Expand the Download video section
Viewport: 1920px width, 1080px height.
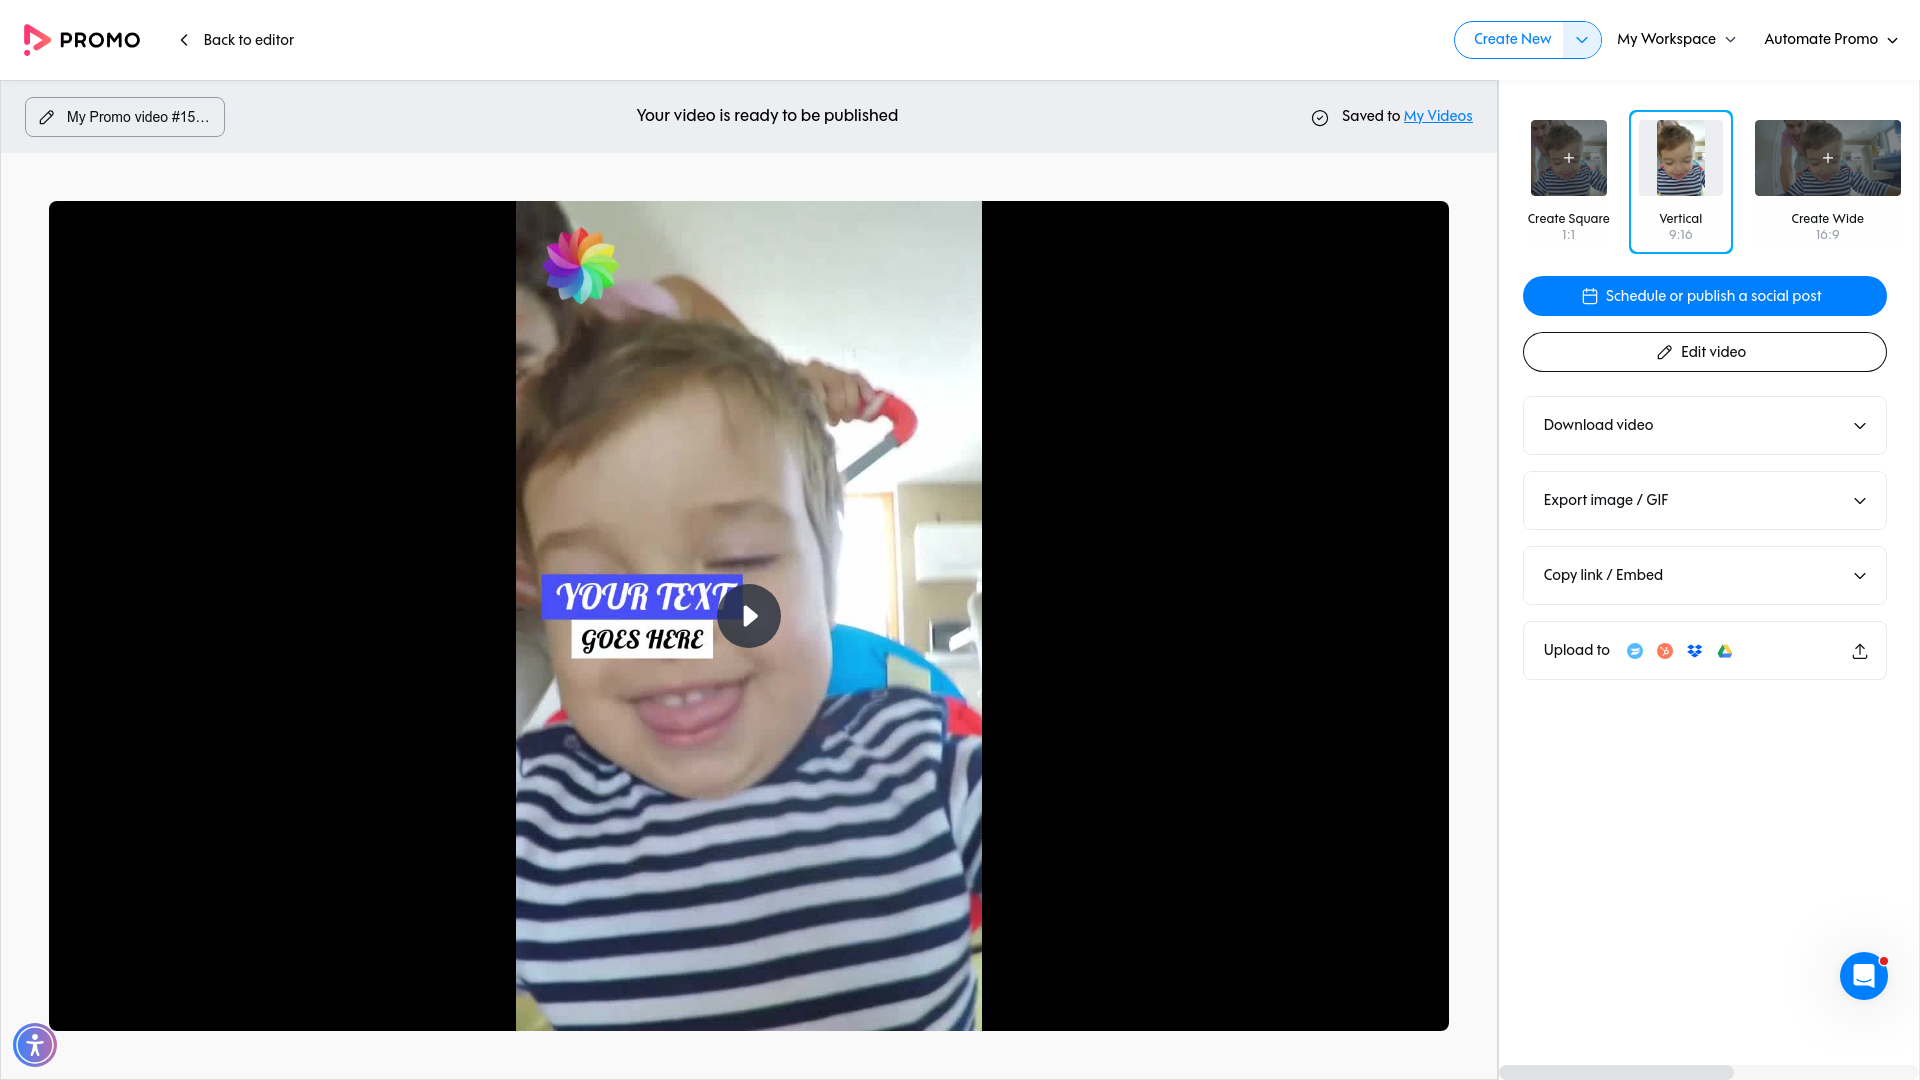[x=1704, y=425]
